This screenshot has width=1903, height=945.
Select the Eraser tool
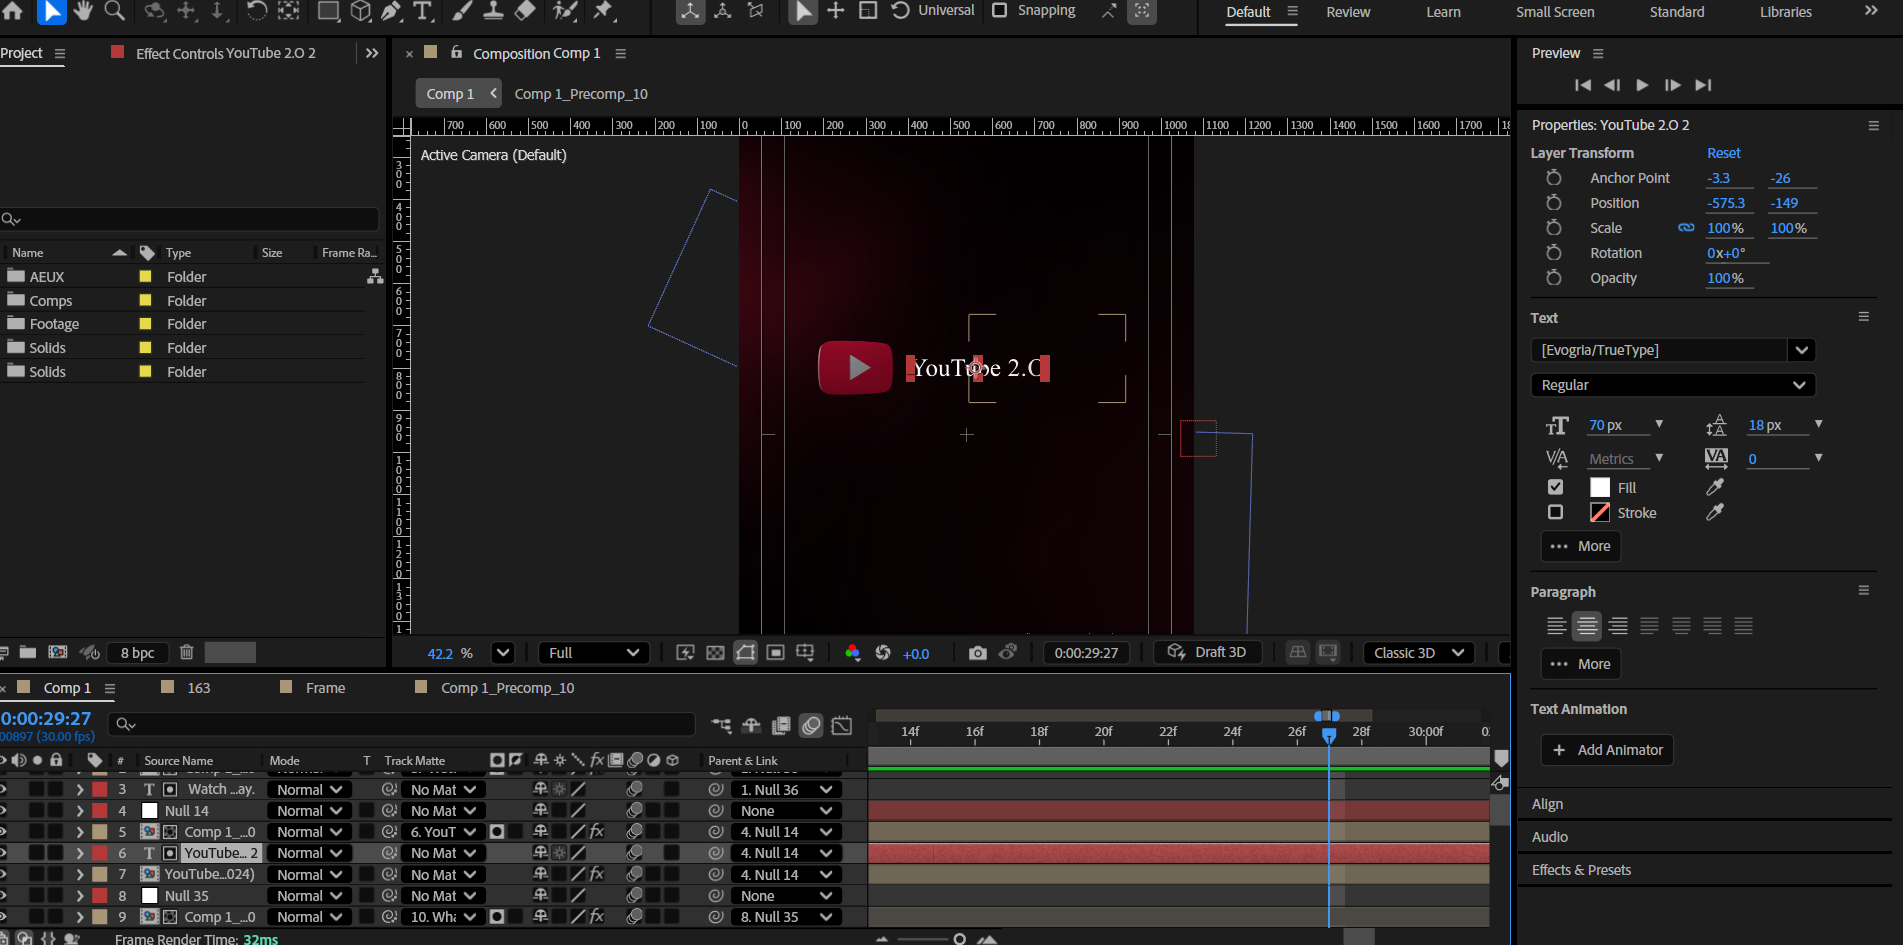525,11
